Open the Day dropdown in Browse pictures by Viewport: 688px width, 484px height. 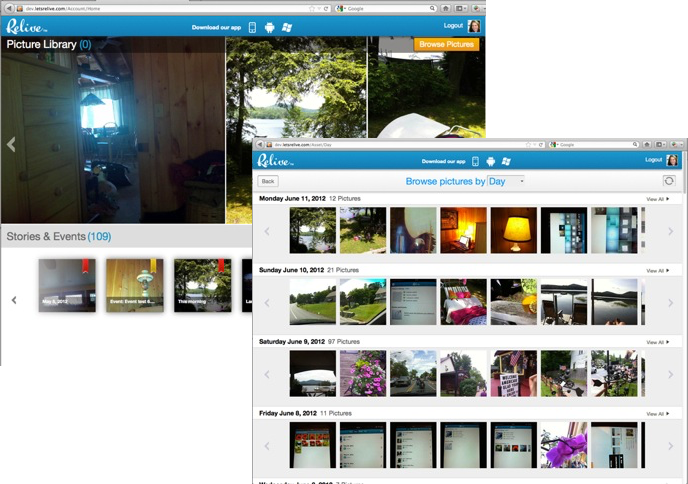tap(506, 181)
